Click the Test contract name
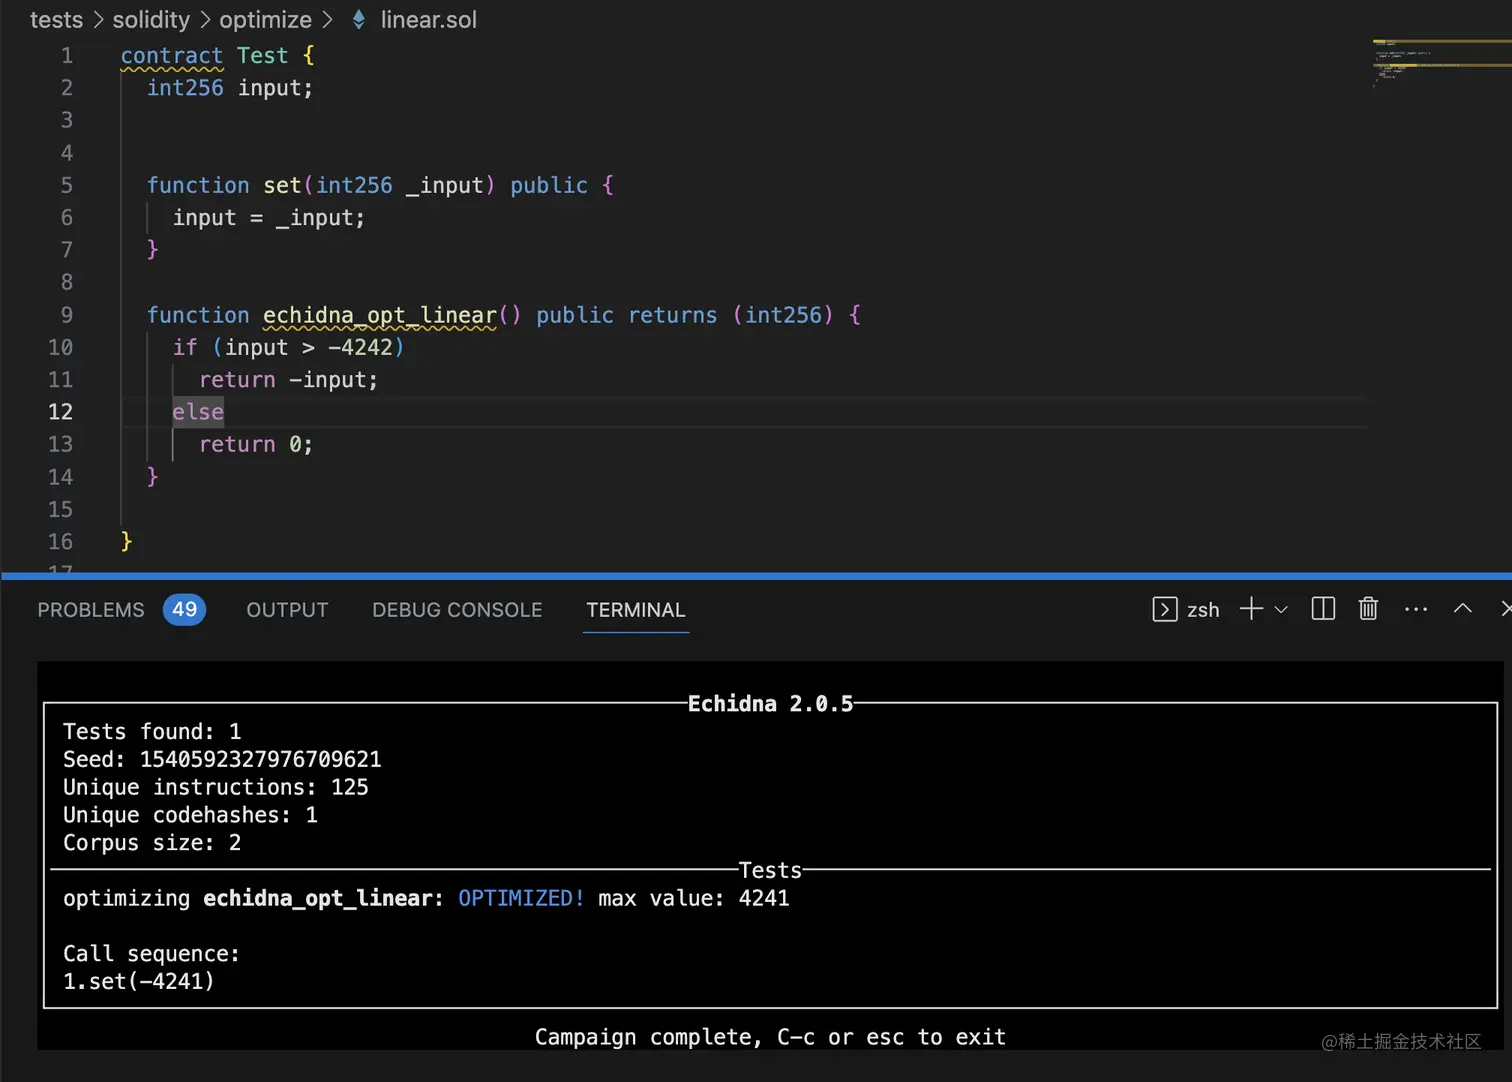 (x=262, y=56)
